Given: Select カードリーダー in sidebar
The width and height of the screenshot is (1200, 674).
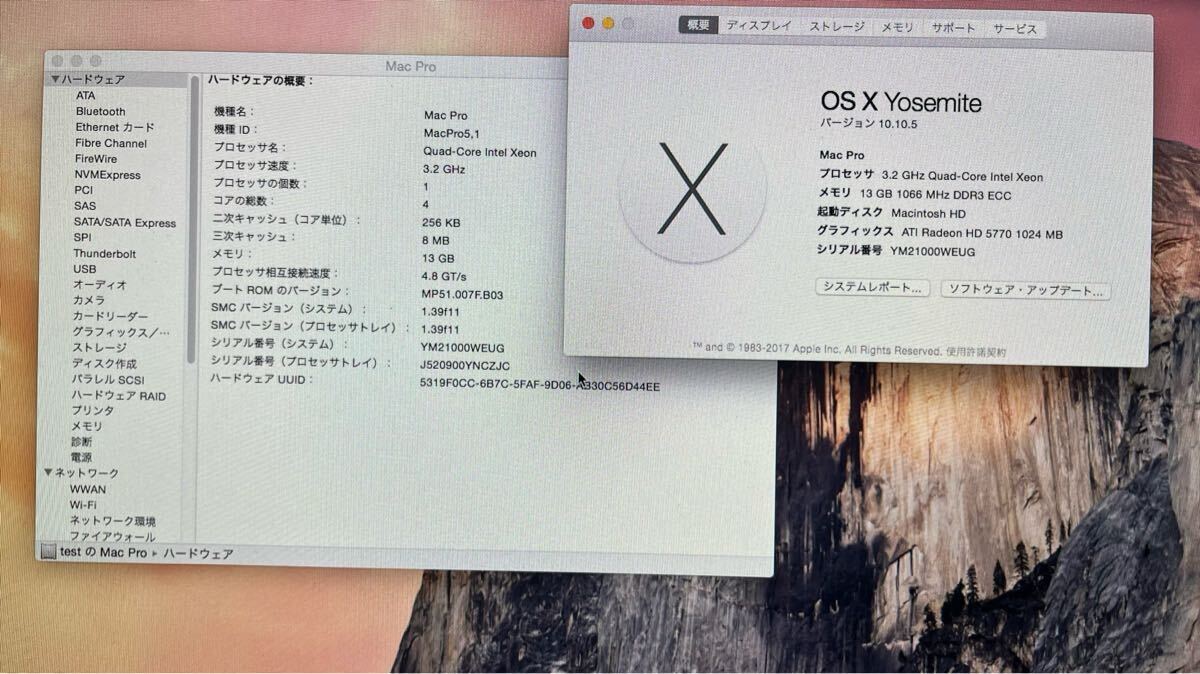Looking at the screenshot, I should pos(110,317).
